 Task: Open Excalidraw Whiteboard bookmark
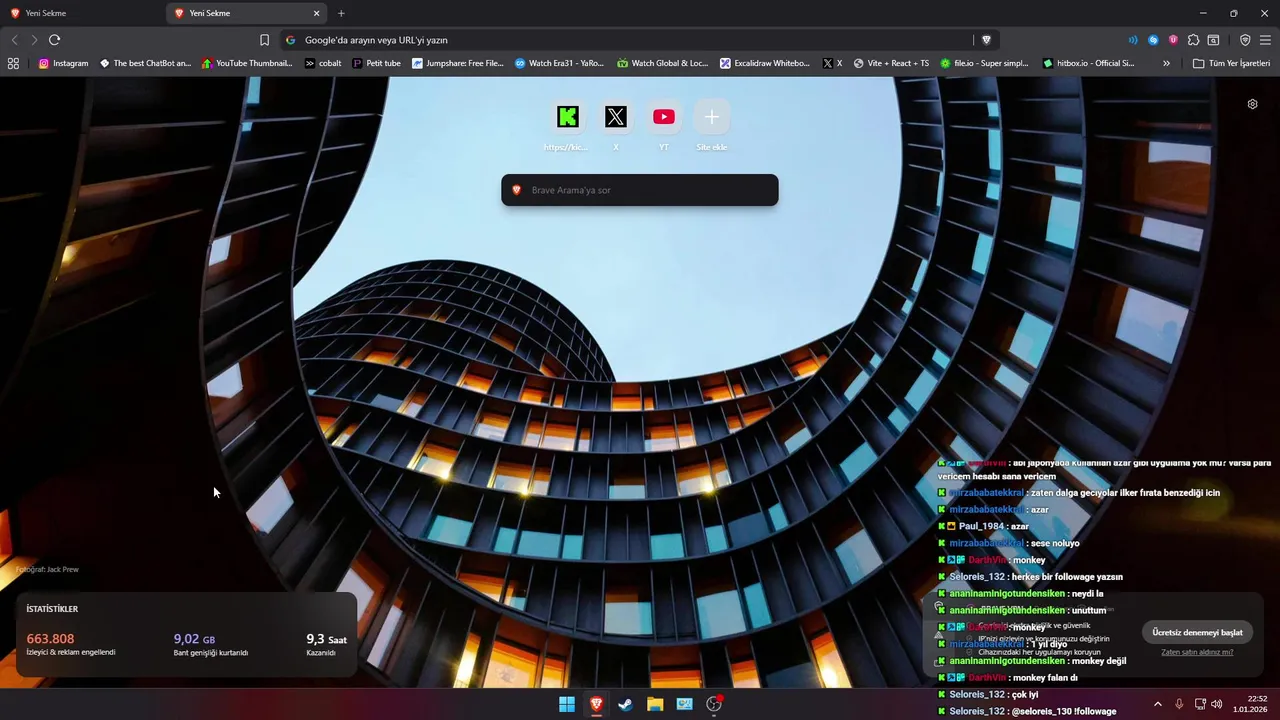tap(765, 63)
